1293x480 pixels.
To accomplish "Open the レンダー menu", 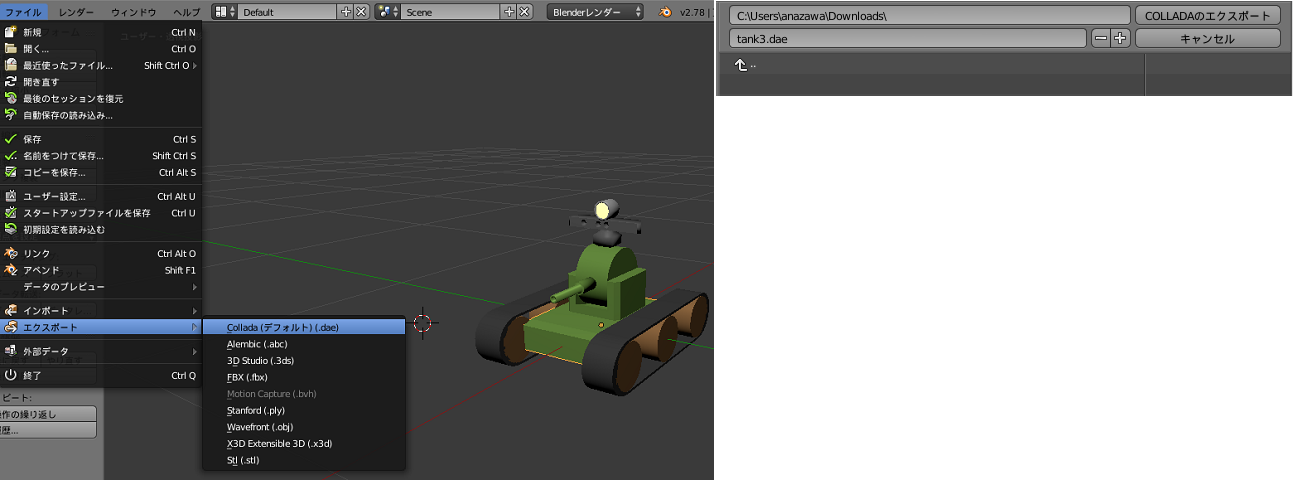I will pos(76,12).
